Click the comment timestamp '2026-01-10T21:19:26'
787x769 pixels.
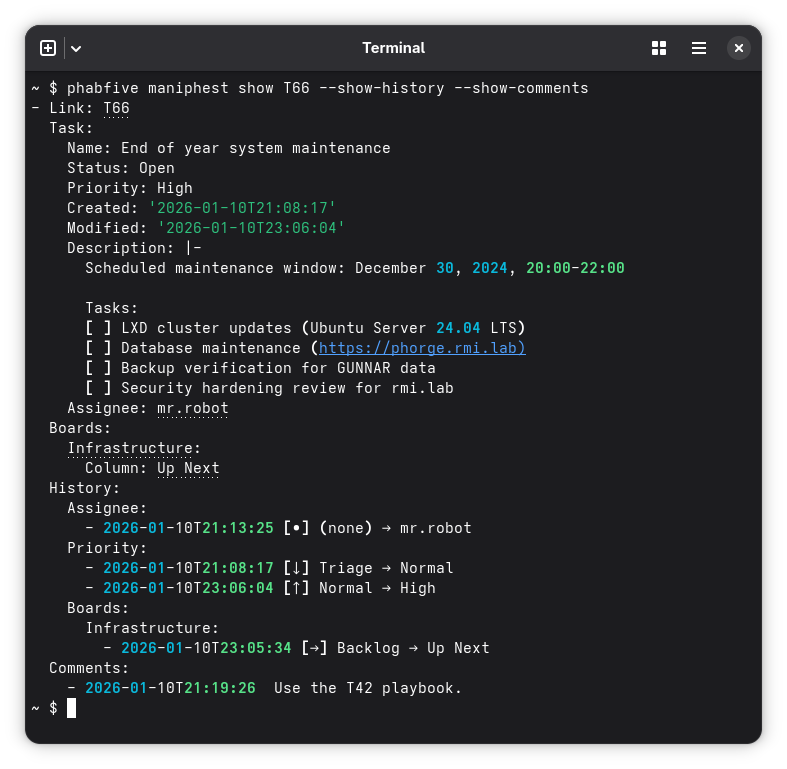click(170, 688)
